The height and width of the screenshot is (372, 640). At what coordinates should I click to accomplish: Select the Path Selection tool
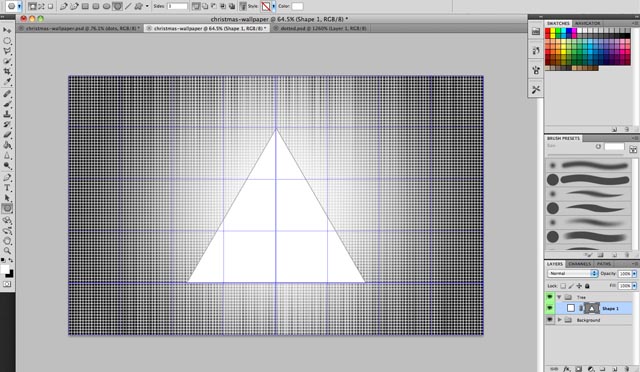pos(7,198)
